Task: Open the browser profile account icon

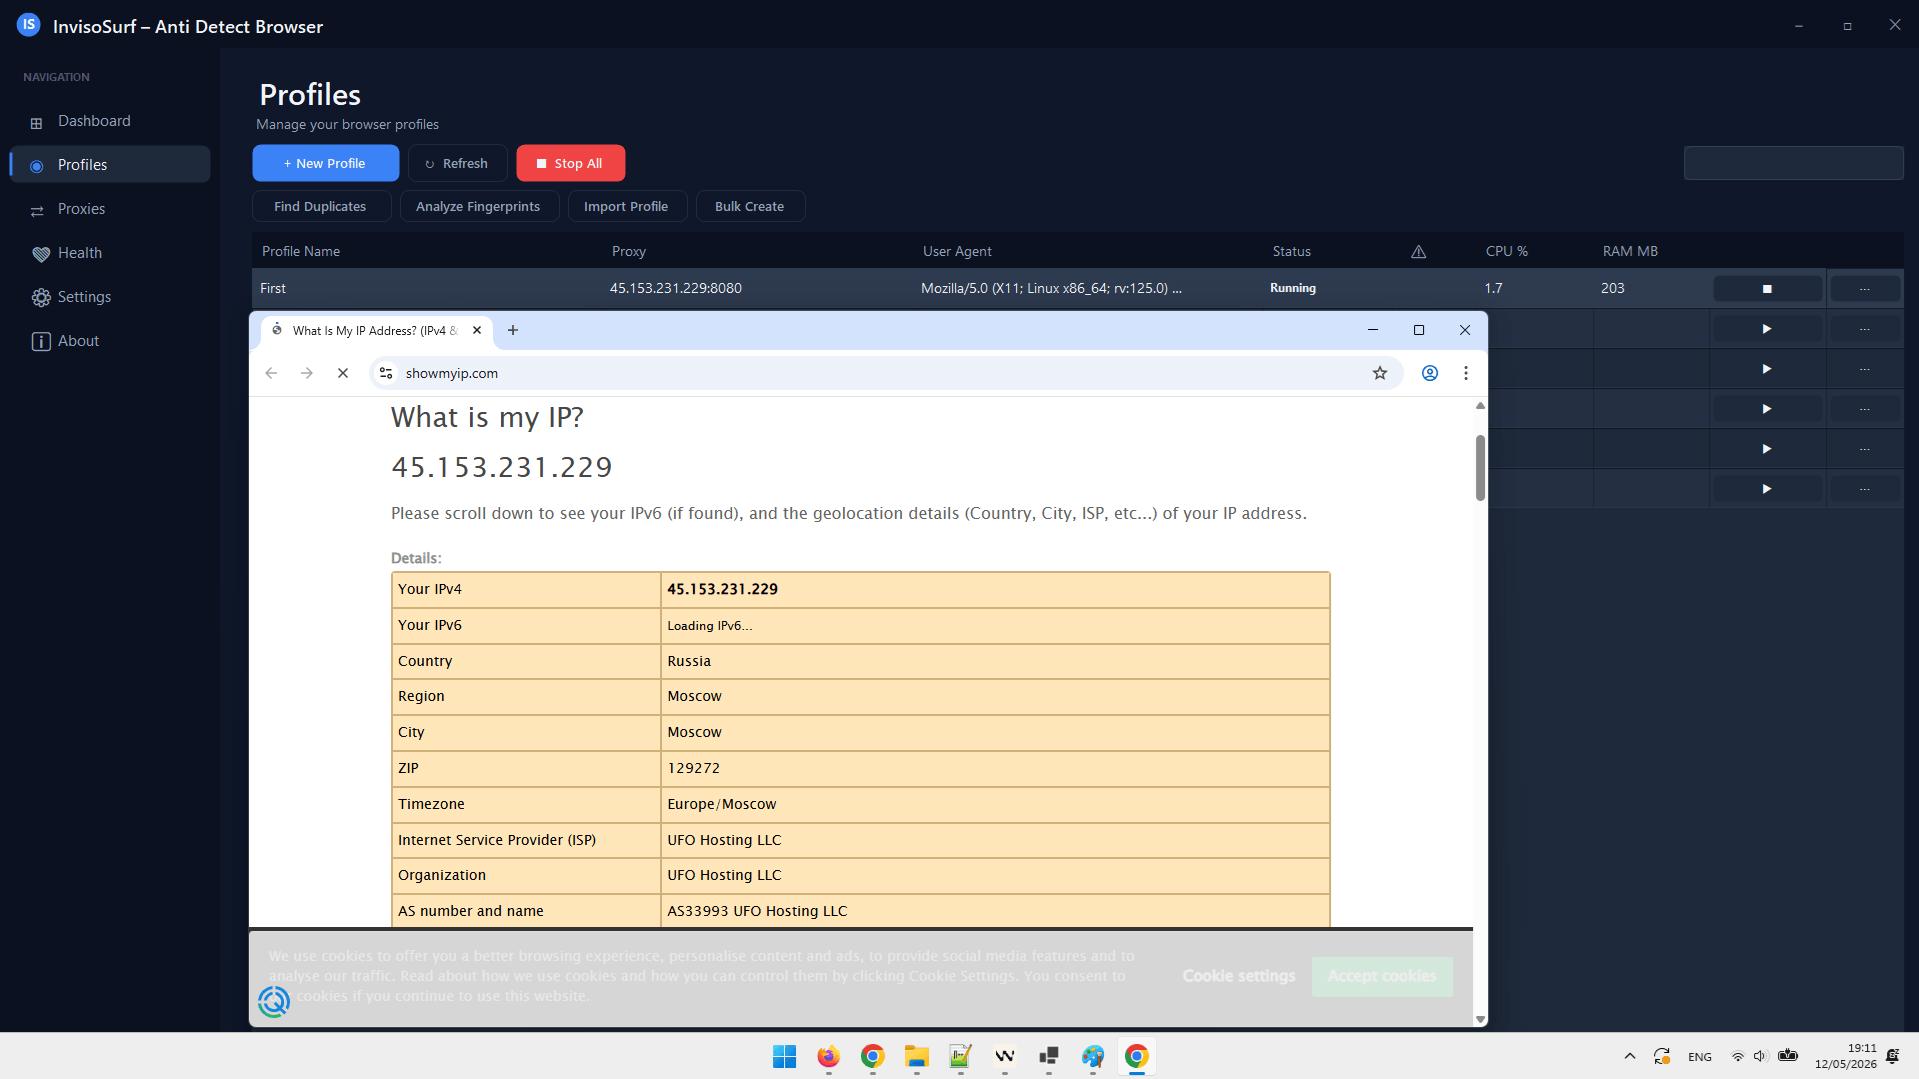Action: (x=1429, y=373)
